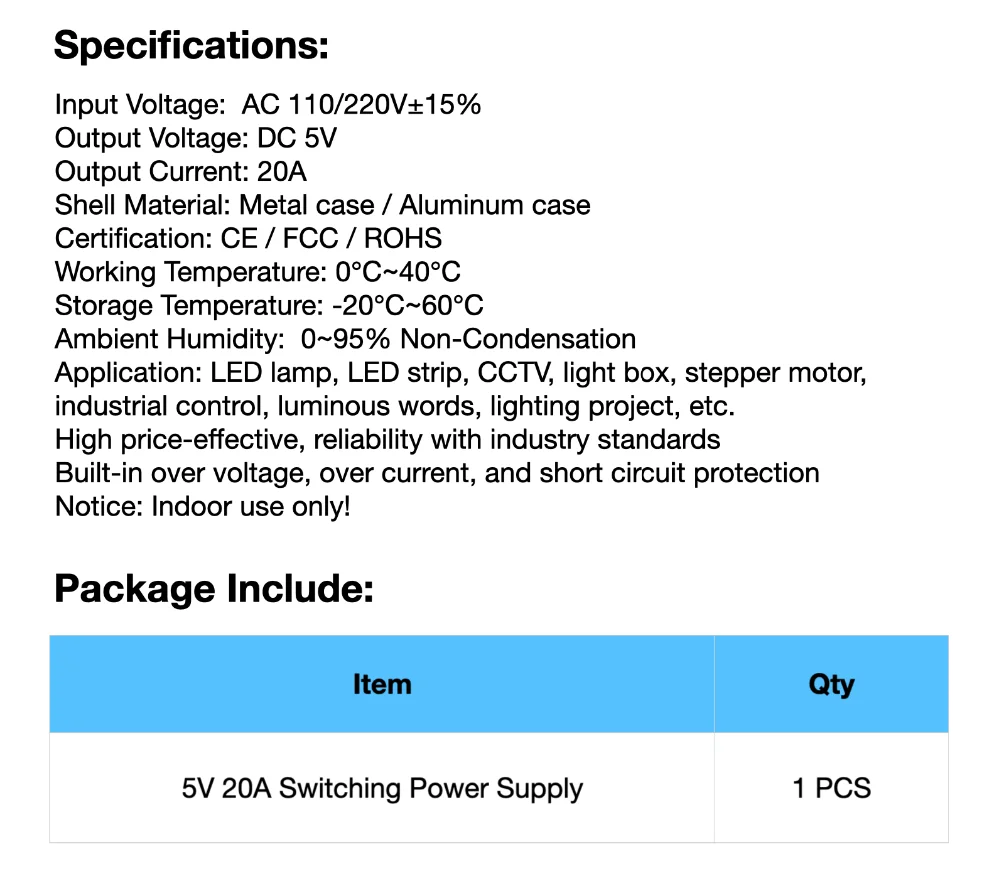Select the 5V 20A Switching Power Supply cell
Viewport: 1000px width, 887px height.
(382, 788)
